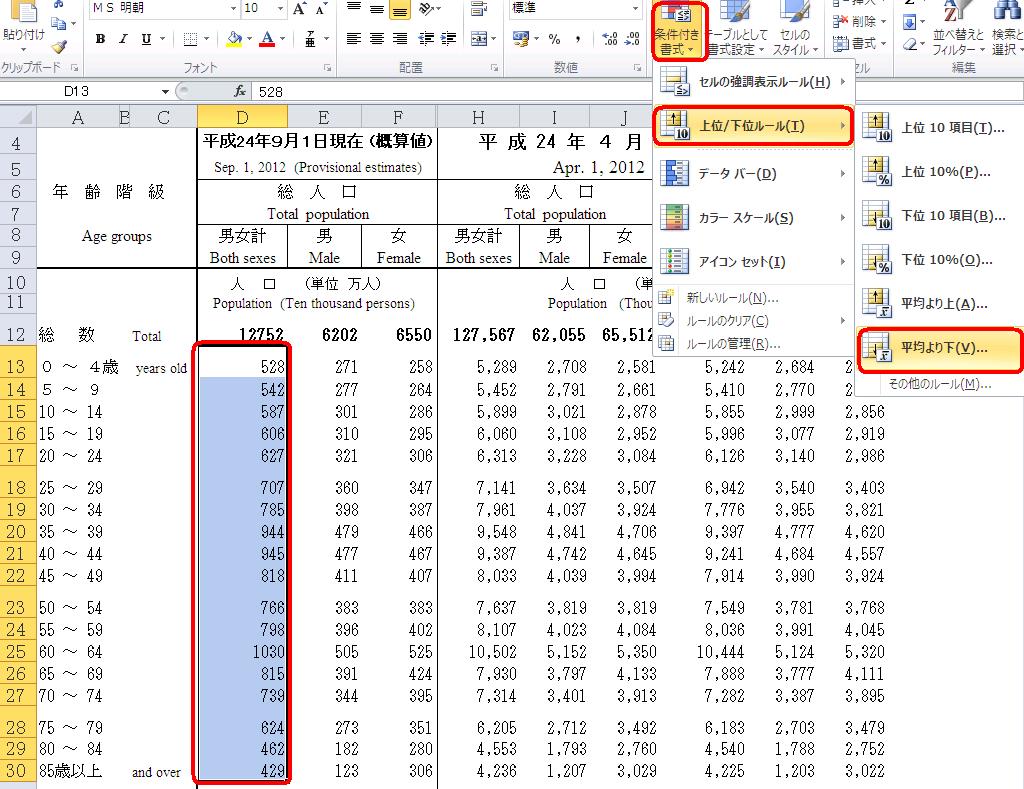The image size is (1024, 789).
Task: Click the format painter brush icon
Action: [59, 46]
